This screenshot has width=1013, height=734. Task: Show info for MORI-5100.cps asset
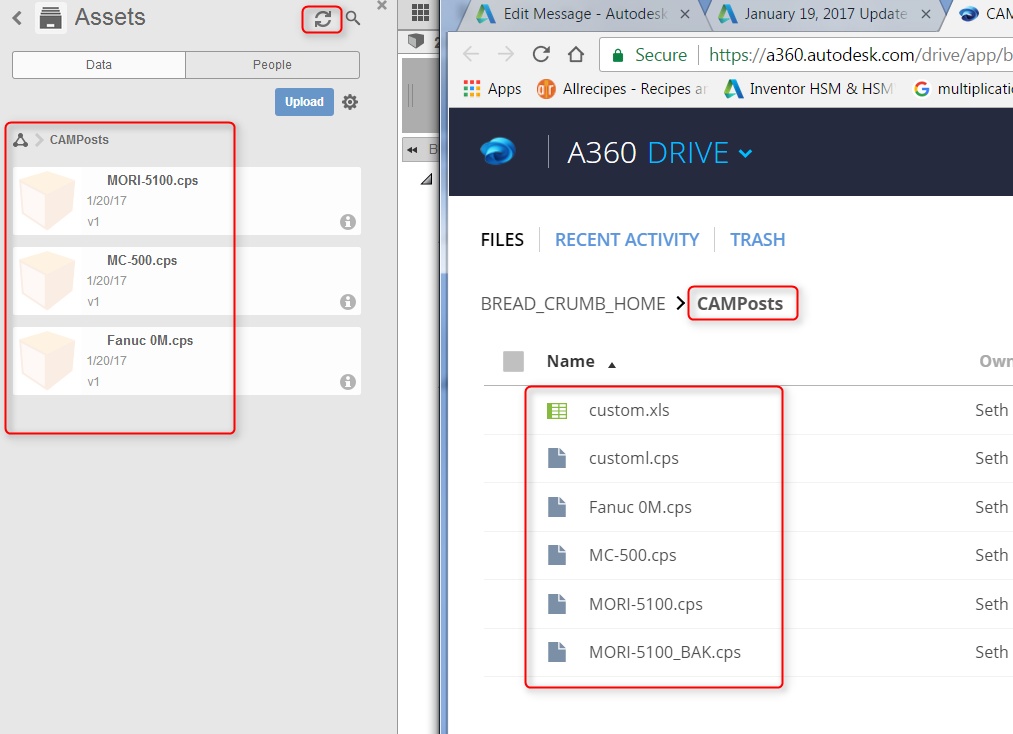tap(348, 222)
